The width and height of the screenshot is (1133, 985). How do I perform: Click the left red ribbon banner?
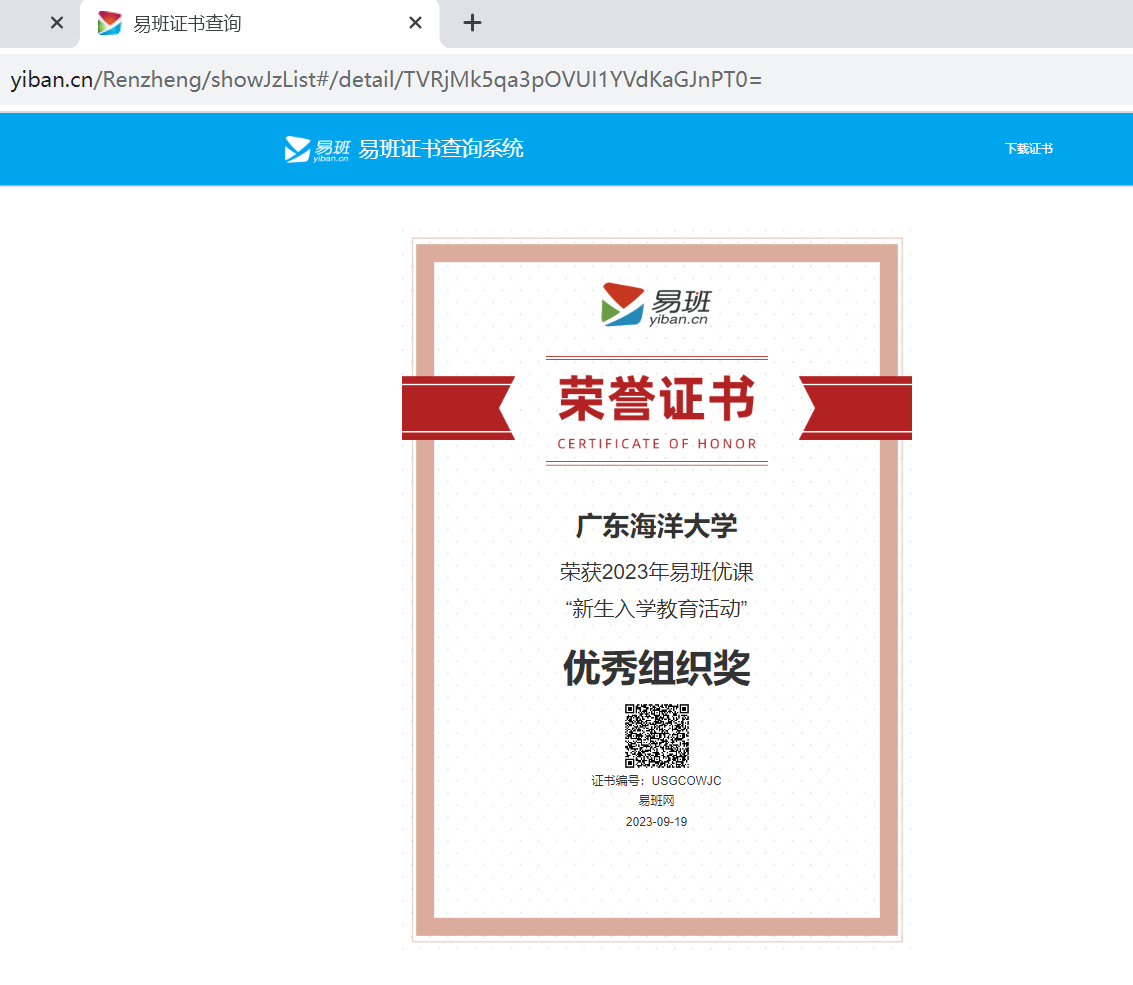click(456, 408)
